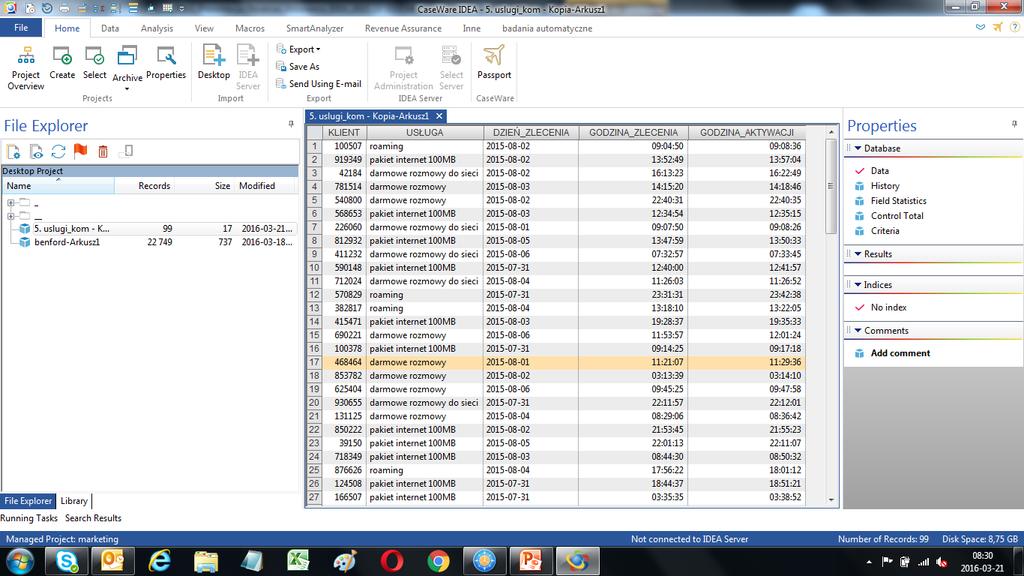The image size is (1024, 576).
Task: Open Project Overview in the ribbon
Action: 26,67
